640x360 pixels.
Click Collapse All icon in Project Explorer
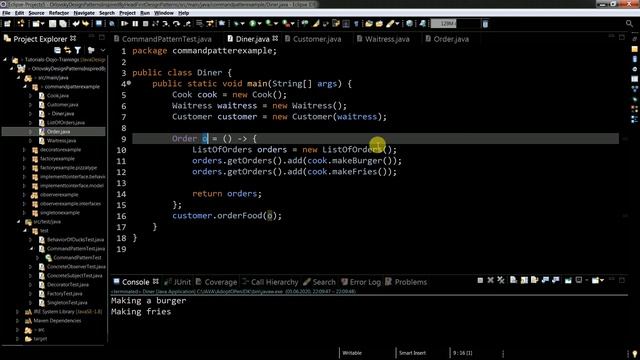pos(57,50)
